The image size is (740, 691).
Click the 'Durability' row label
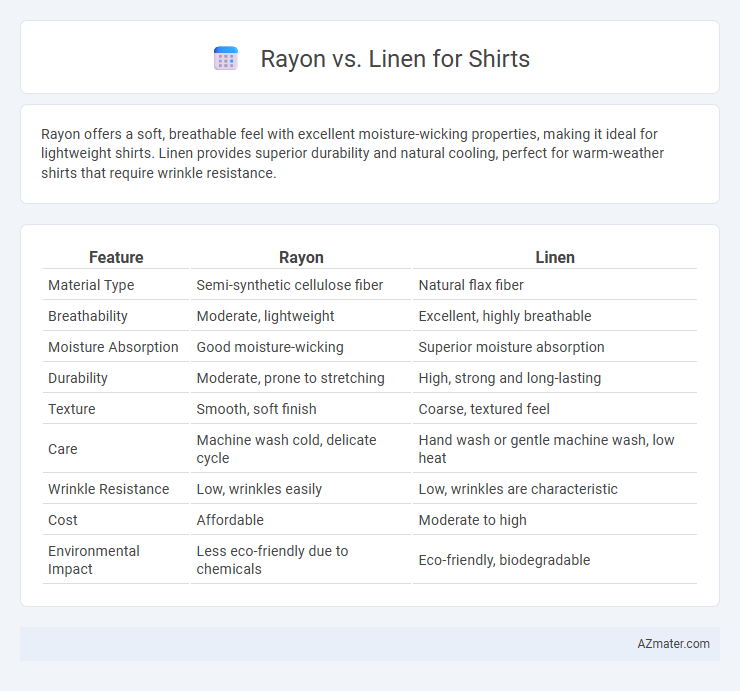(x=116, y=378)
